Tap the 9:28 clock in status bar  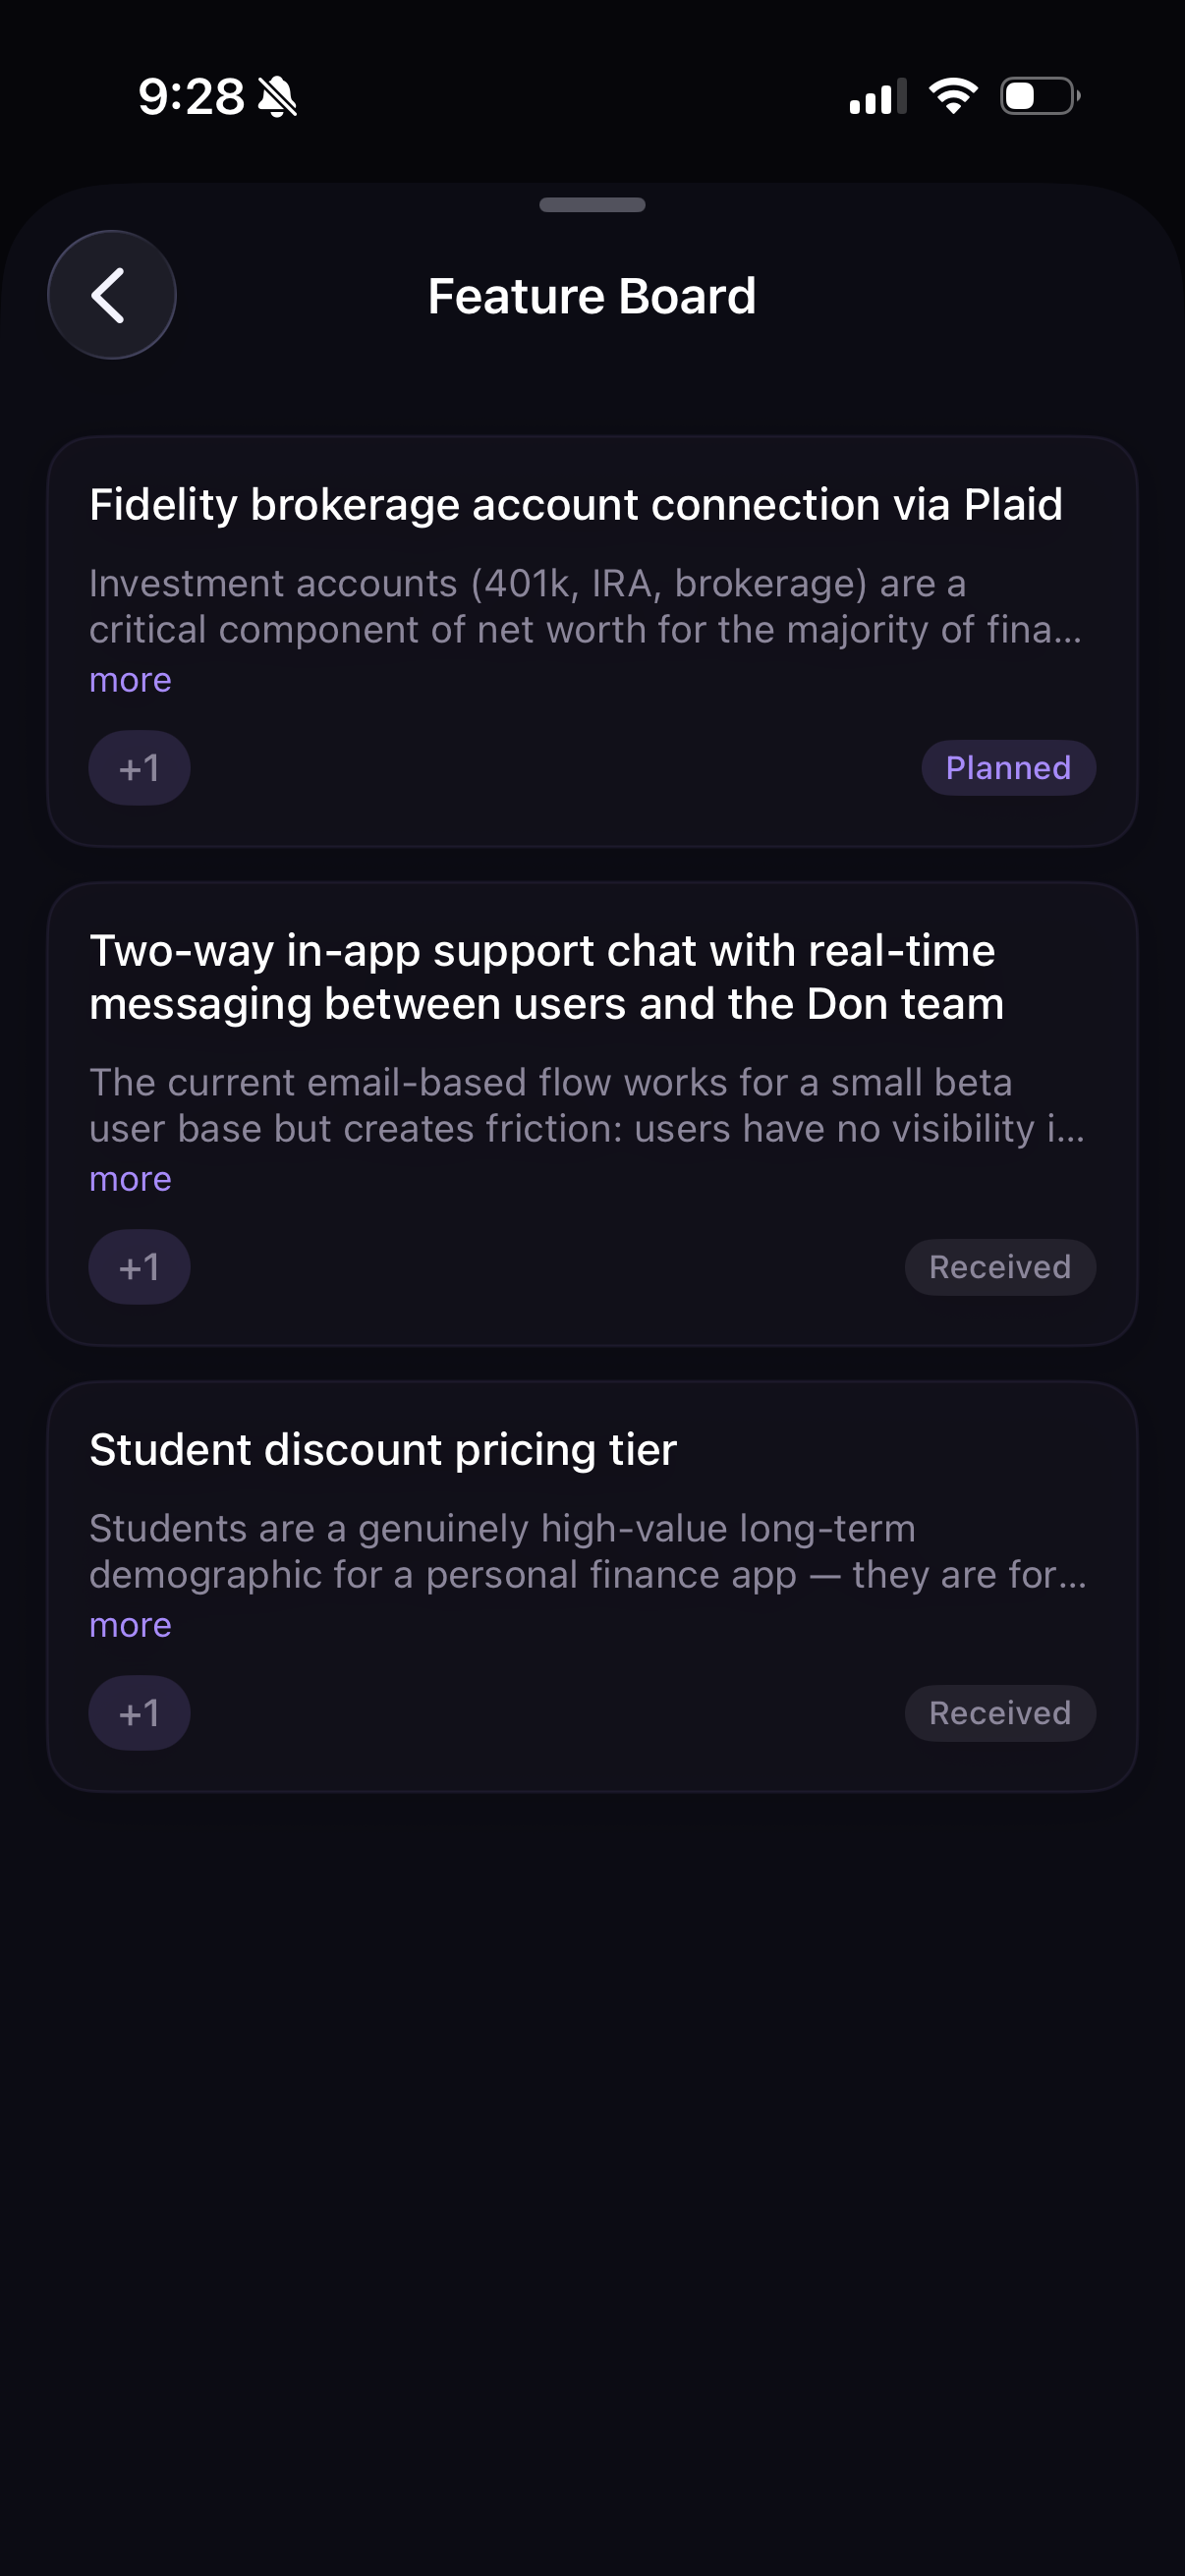[191, 97]
